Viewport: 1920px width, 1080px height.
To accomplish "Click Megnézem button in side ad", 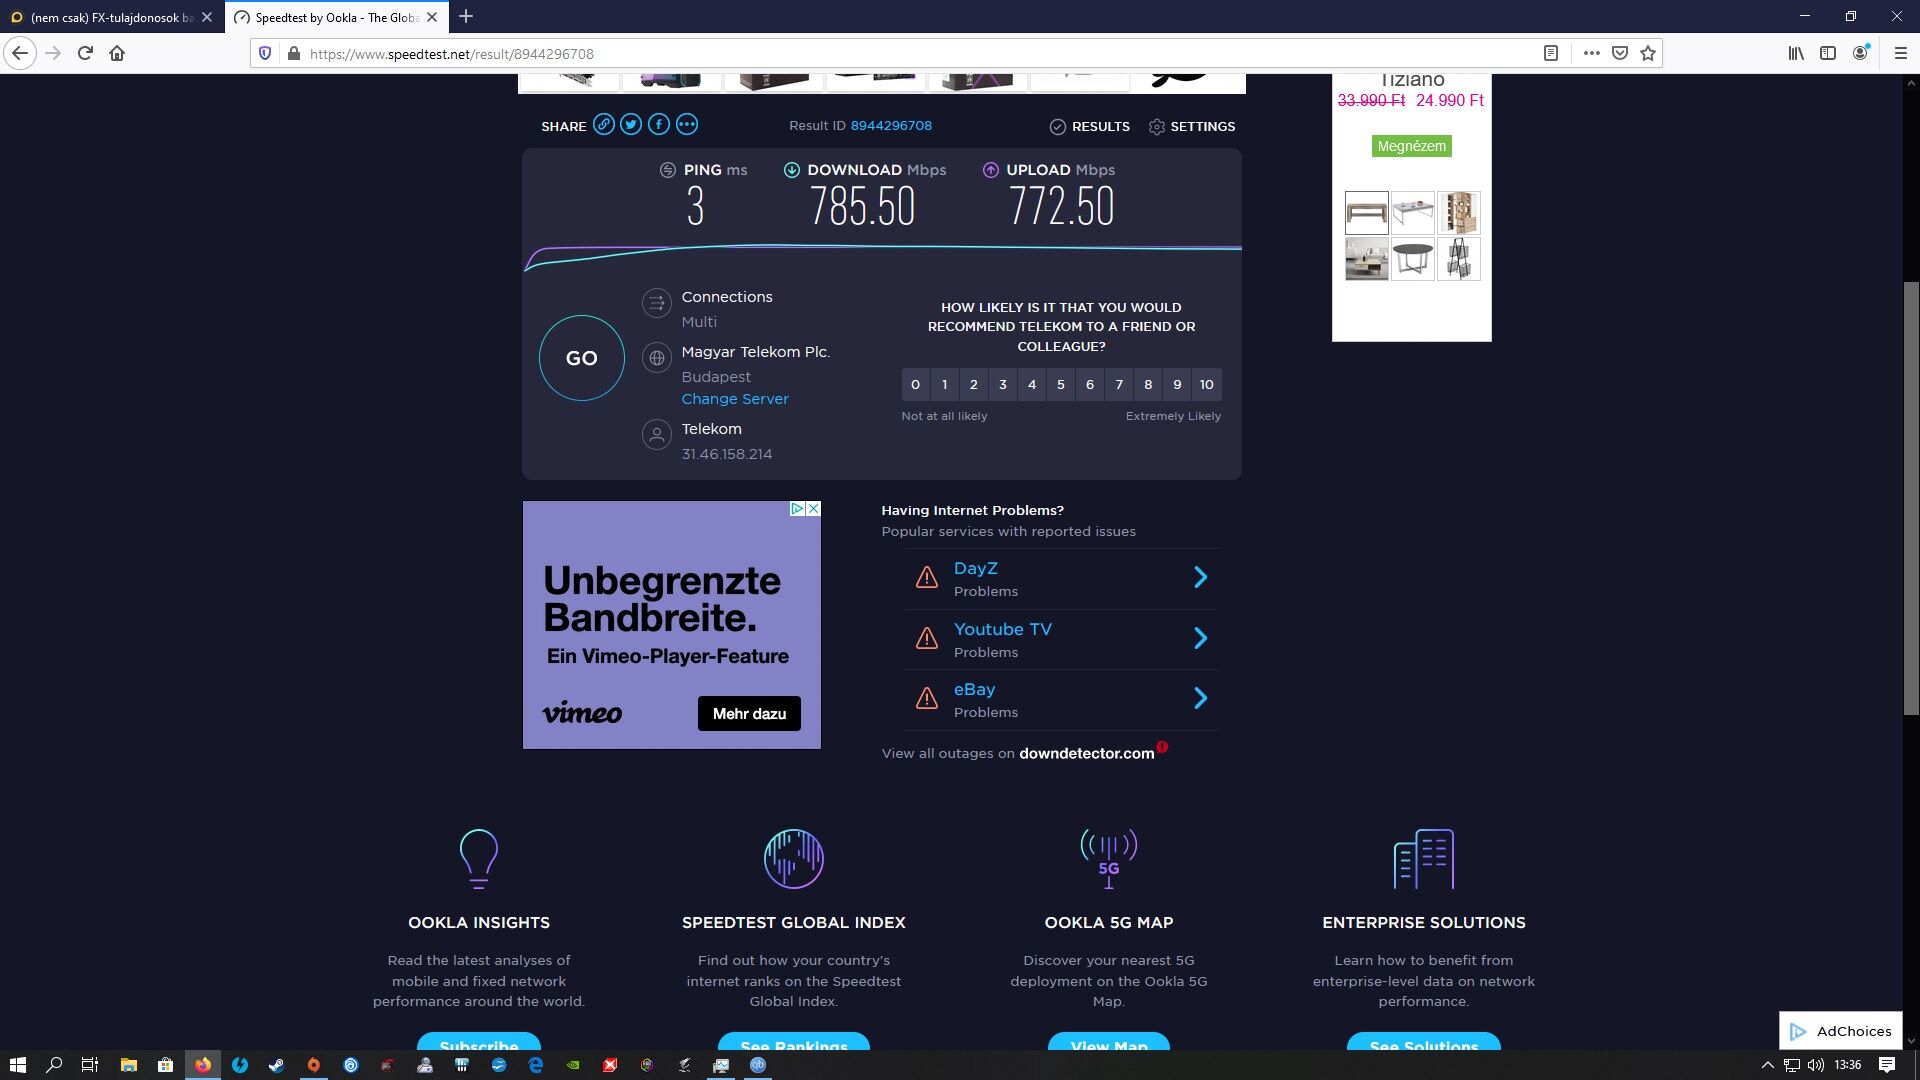I will 1411,146.
